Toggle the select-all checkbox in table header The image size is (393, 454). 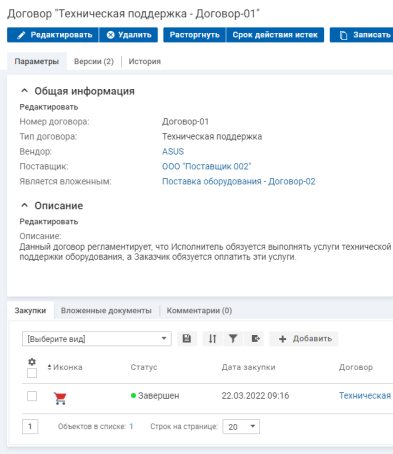click(32, 373)
